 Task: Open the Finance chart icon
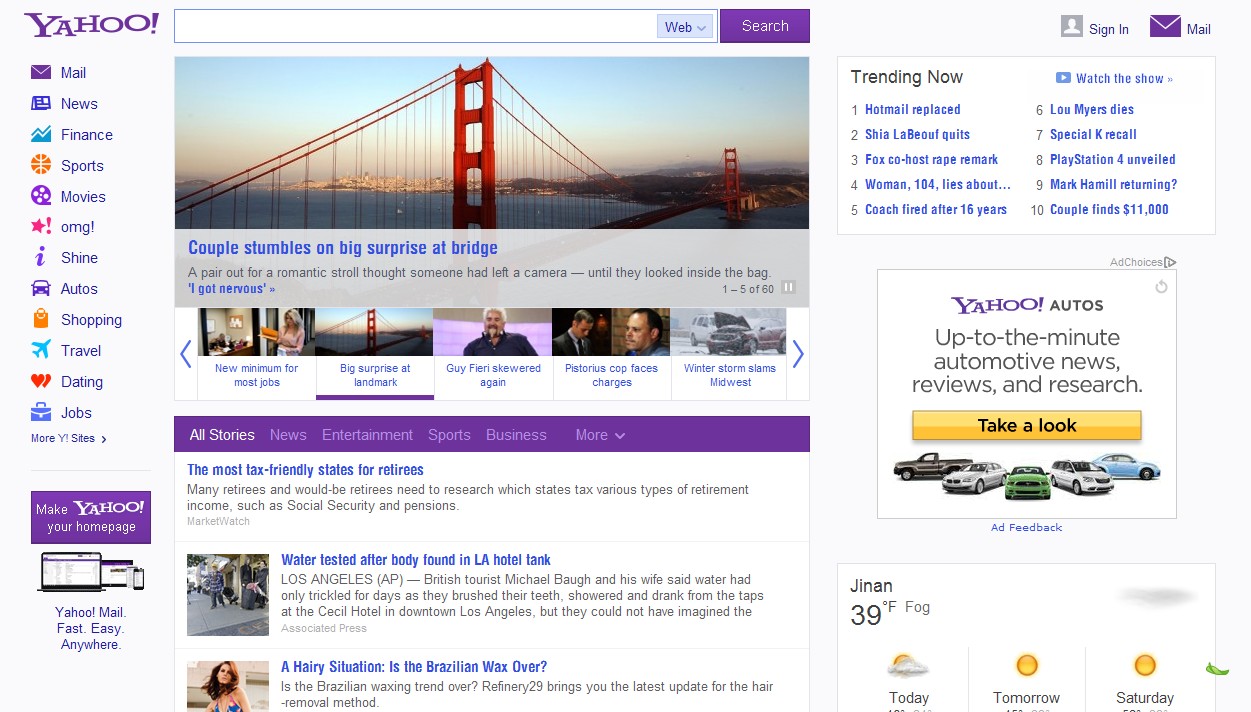pos(41,134)
